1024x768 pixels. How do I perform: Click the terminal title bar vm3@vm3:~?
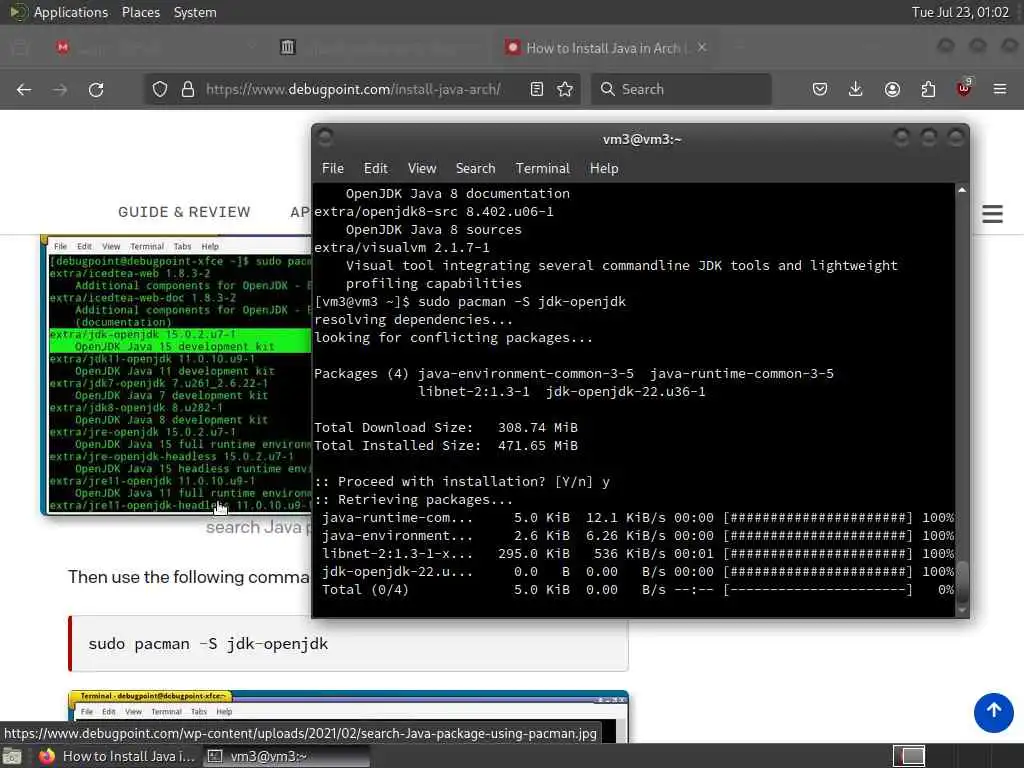pos(641,139)
